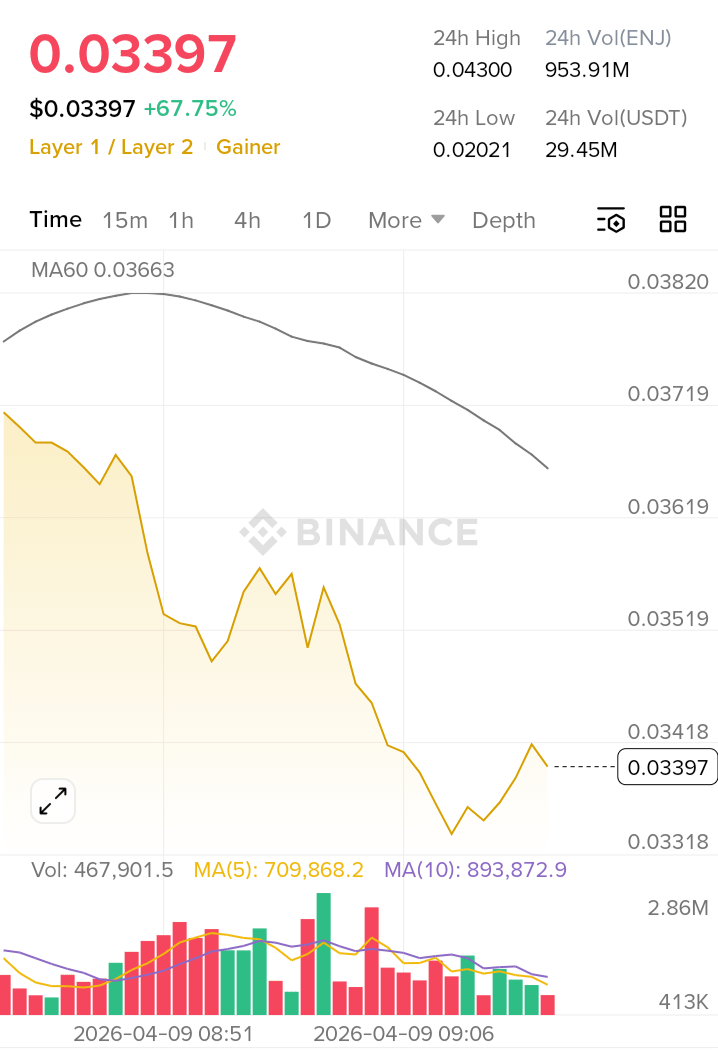Open the chart indicator settings icon

pyautogui.click(x=611, y=220)
